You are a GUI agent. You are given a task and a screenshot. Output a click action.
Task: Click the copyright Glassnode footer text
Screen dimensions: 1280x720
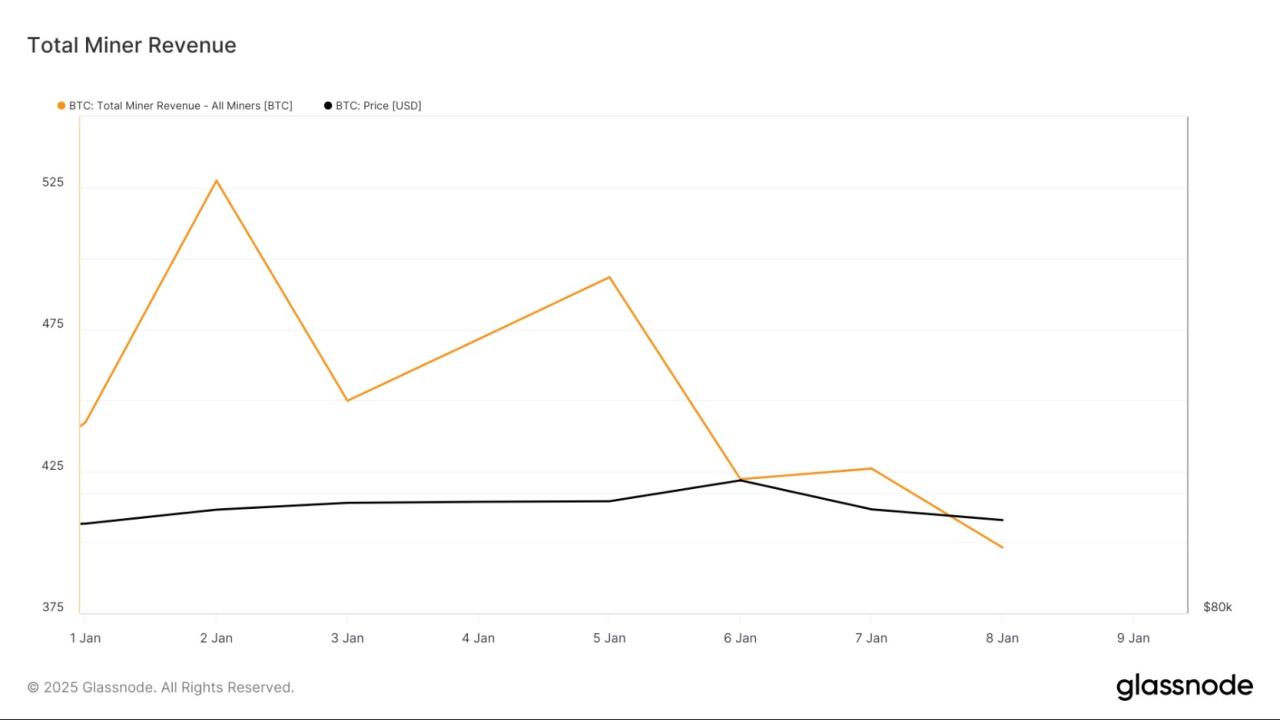point(160,687)
